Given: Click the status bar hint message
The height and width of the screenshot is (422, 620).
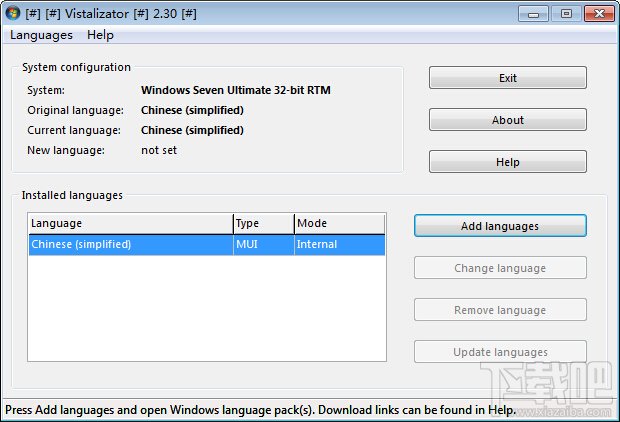Looking at the screenshot, I should [x=260, y=410].
